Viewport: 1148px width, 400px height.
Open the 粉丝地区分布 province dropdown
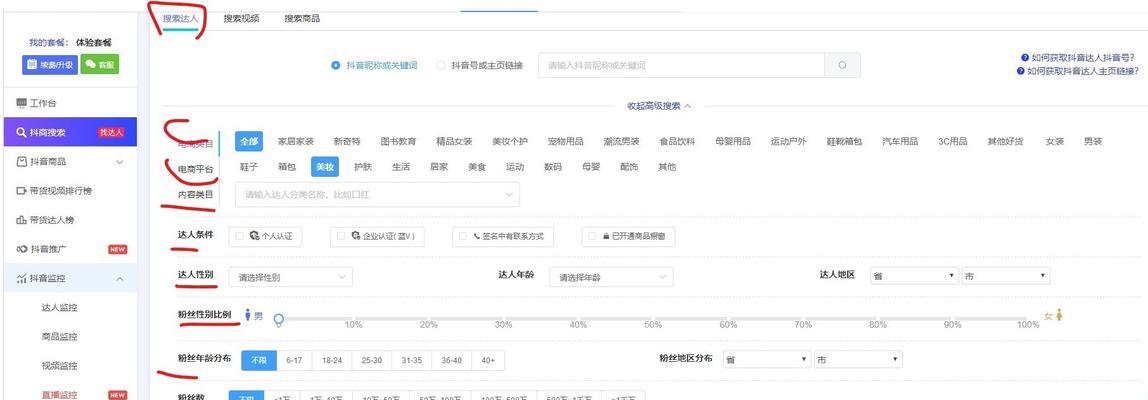766,360
